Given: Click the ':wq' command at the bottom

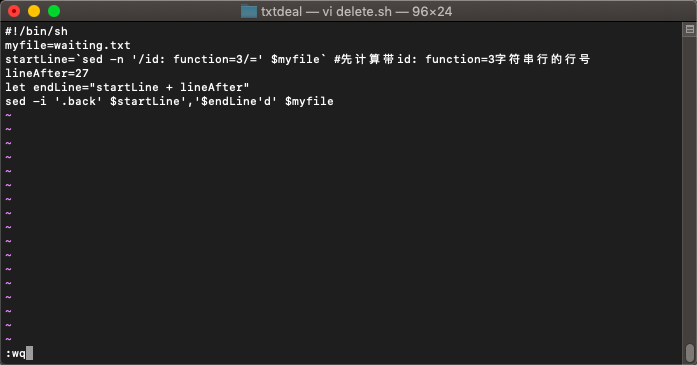Looking at the screenshot, I should point(16,354).
